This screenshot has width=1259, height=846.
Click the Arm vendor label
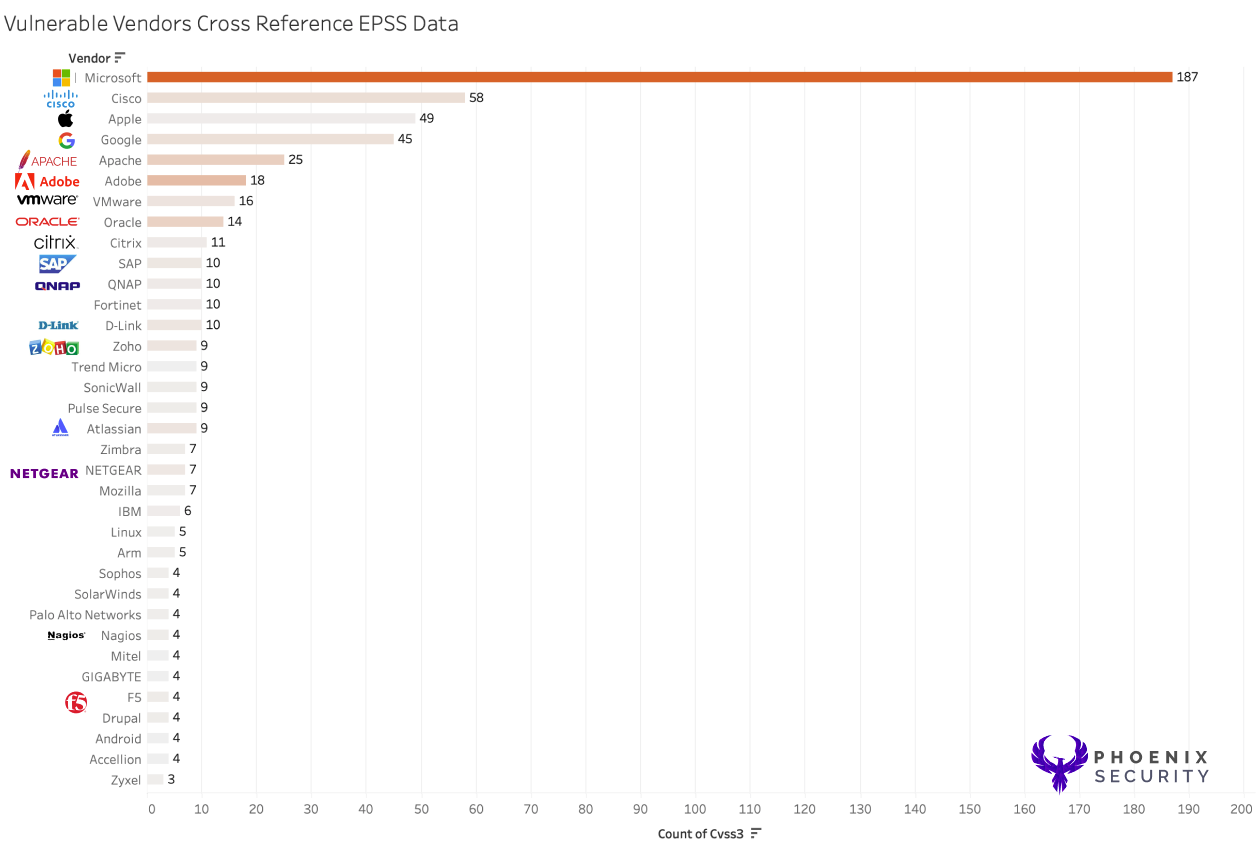coord(130,553)
